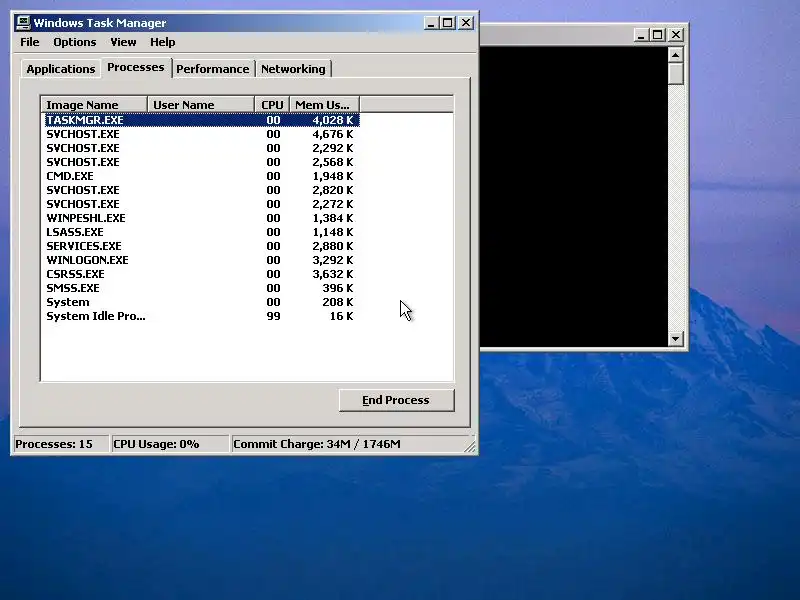
Task: Open the View menu
Action: (123, 42)
